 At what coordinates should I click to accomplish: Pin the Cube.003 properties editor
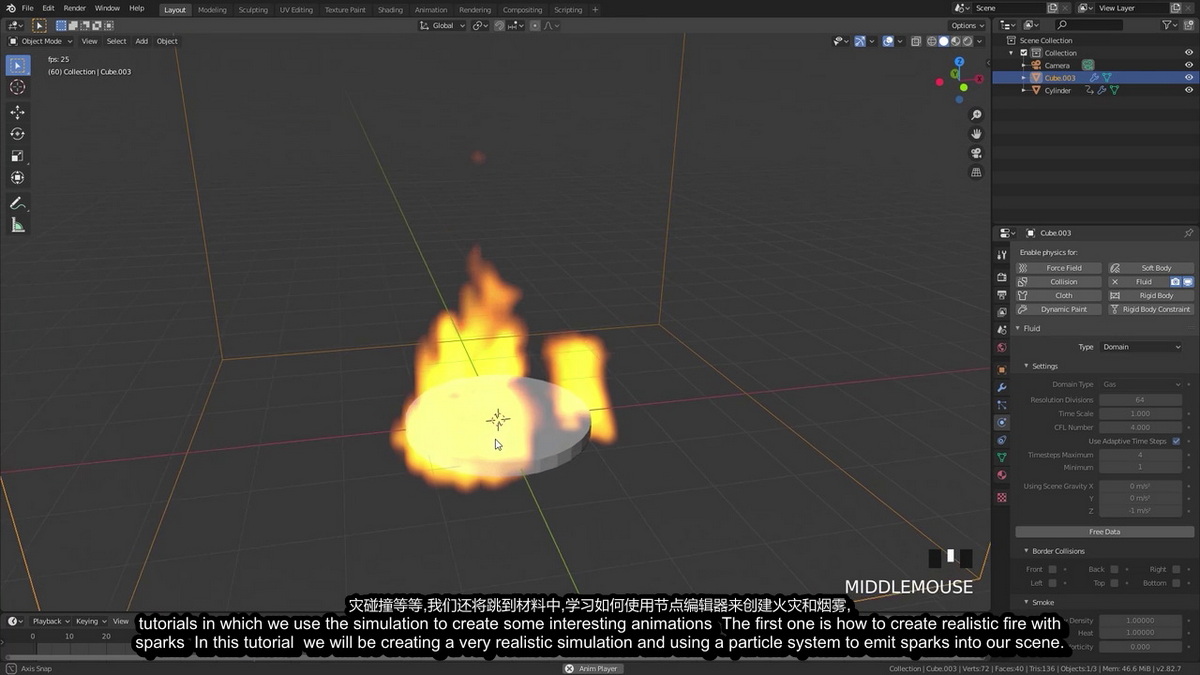(x=1188, y=233)
